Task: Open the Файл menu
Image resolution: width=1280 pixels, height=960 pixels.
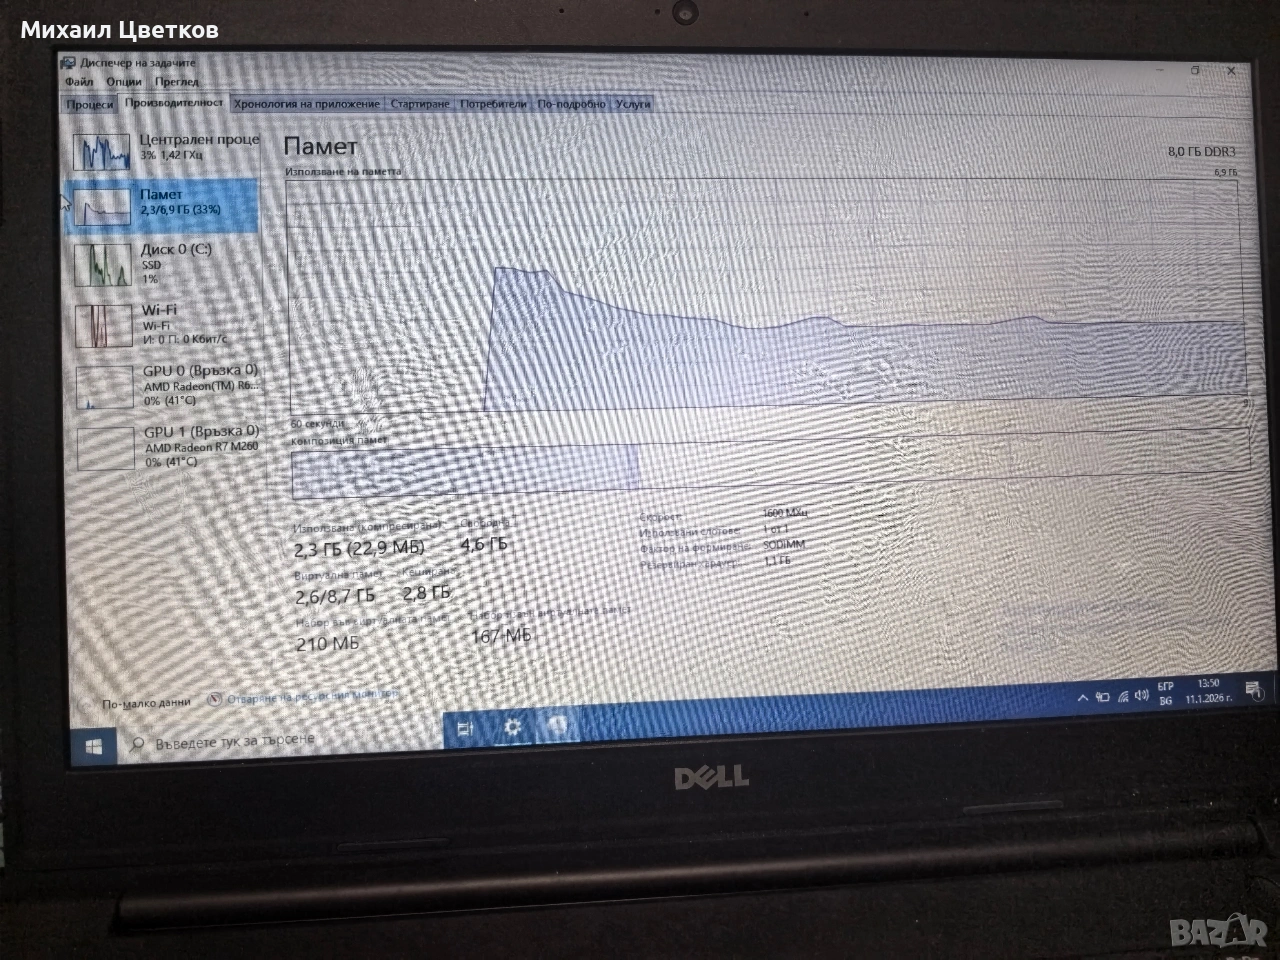Action: 79,81
